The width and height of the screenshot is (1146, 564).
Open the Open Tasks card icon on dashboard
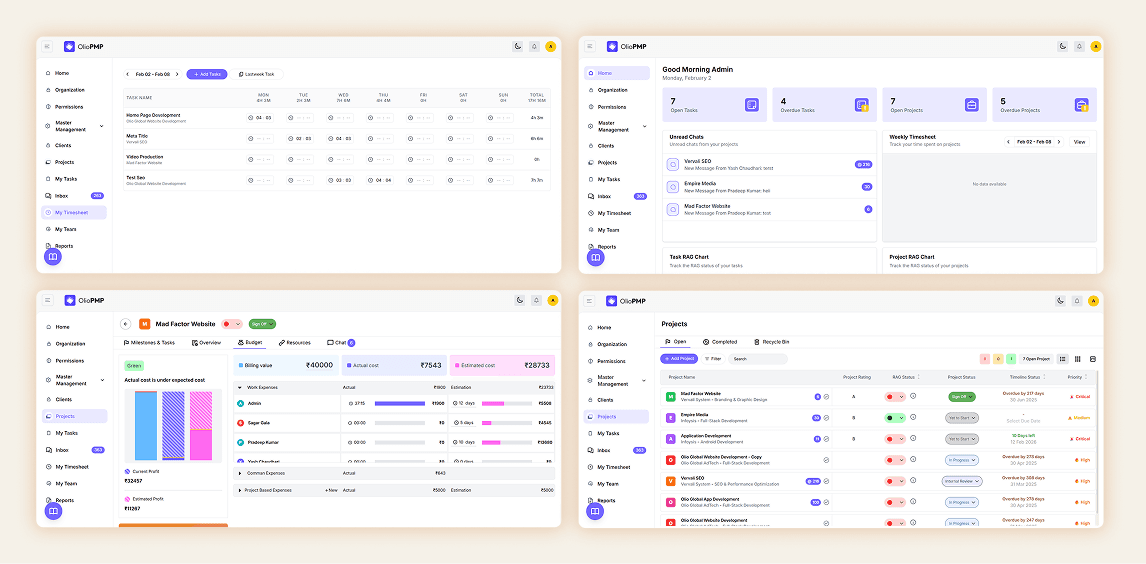[751, 105]
